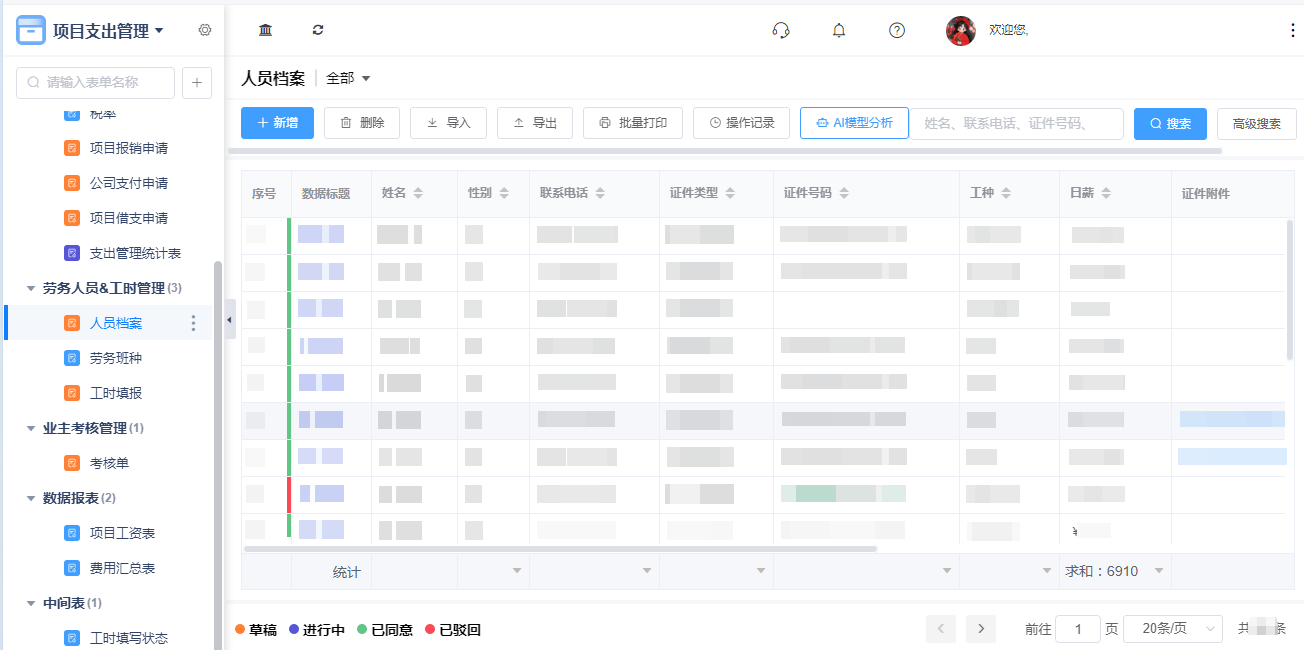Click the 新增 button
The width and height of the screenshot is (1304, 650).
[x=277, y=123]
